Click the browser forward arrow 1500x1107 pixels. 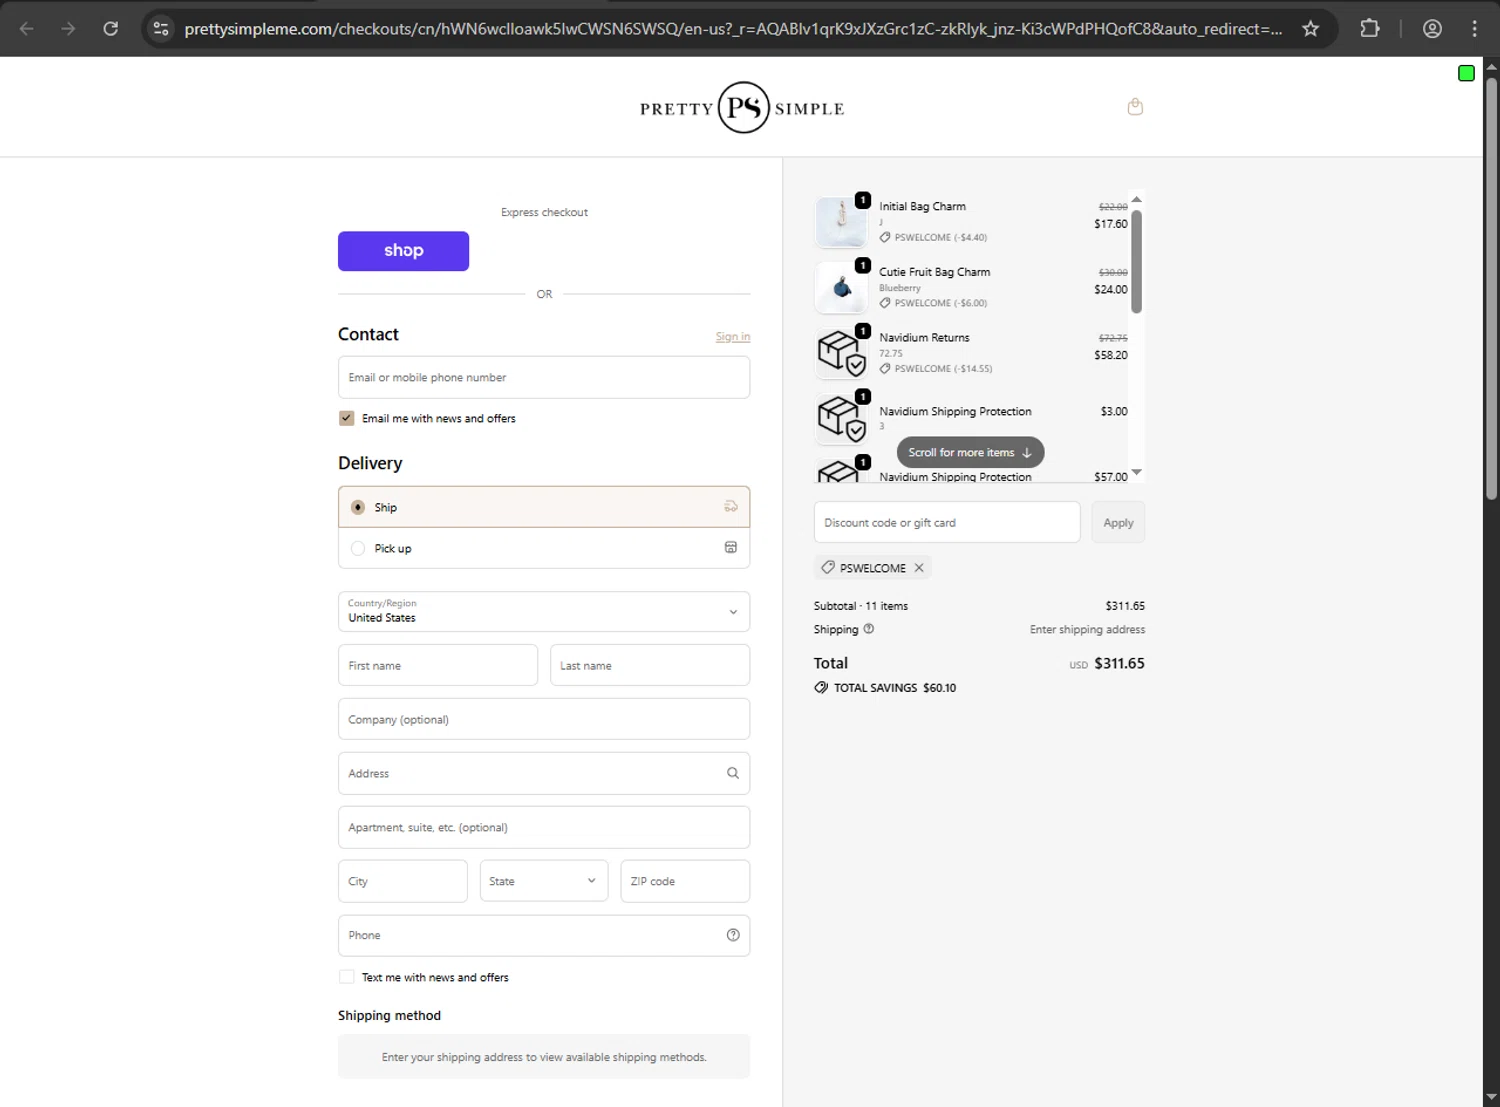tap(68, 28)
